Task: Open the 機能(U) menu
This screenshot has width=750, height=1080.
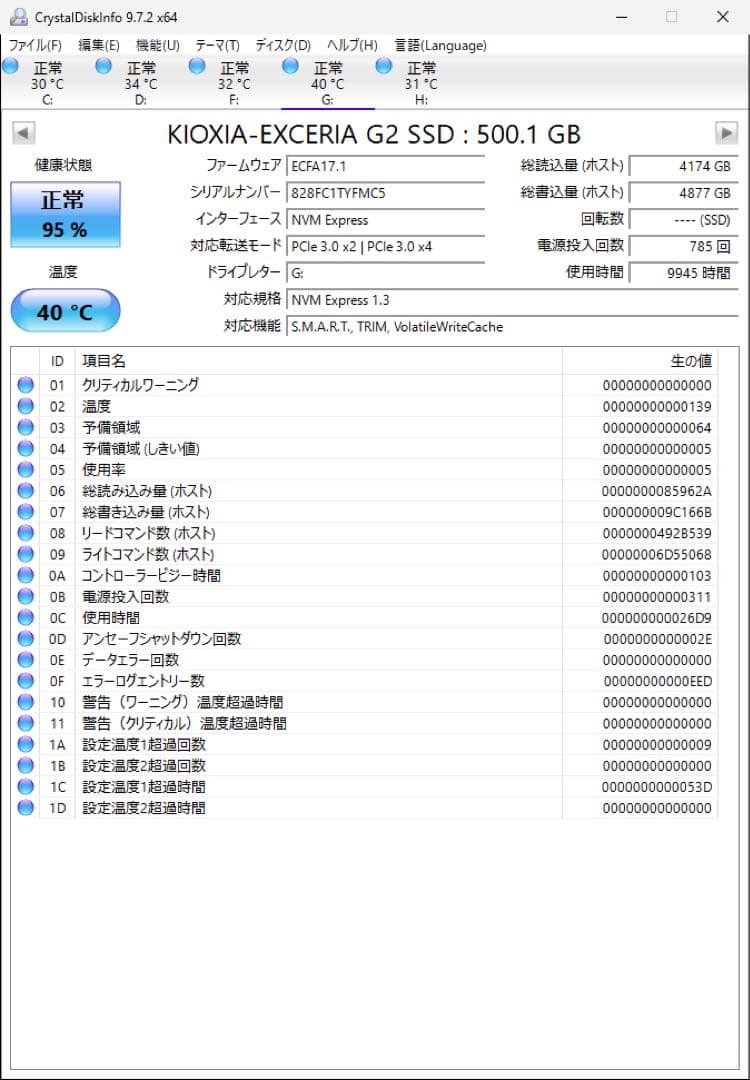Action: [158, 45]
